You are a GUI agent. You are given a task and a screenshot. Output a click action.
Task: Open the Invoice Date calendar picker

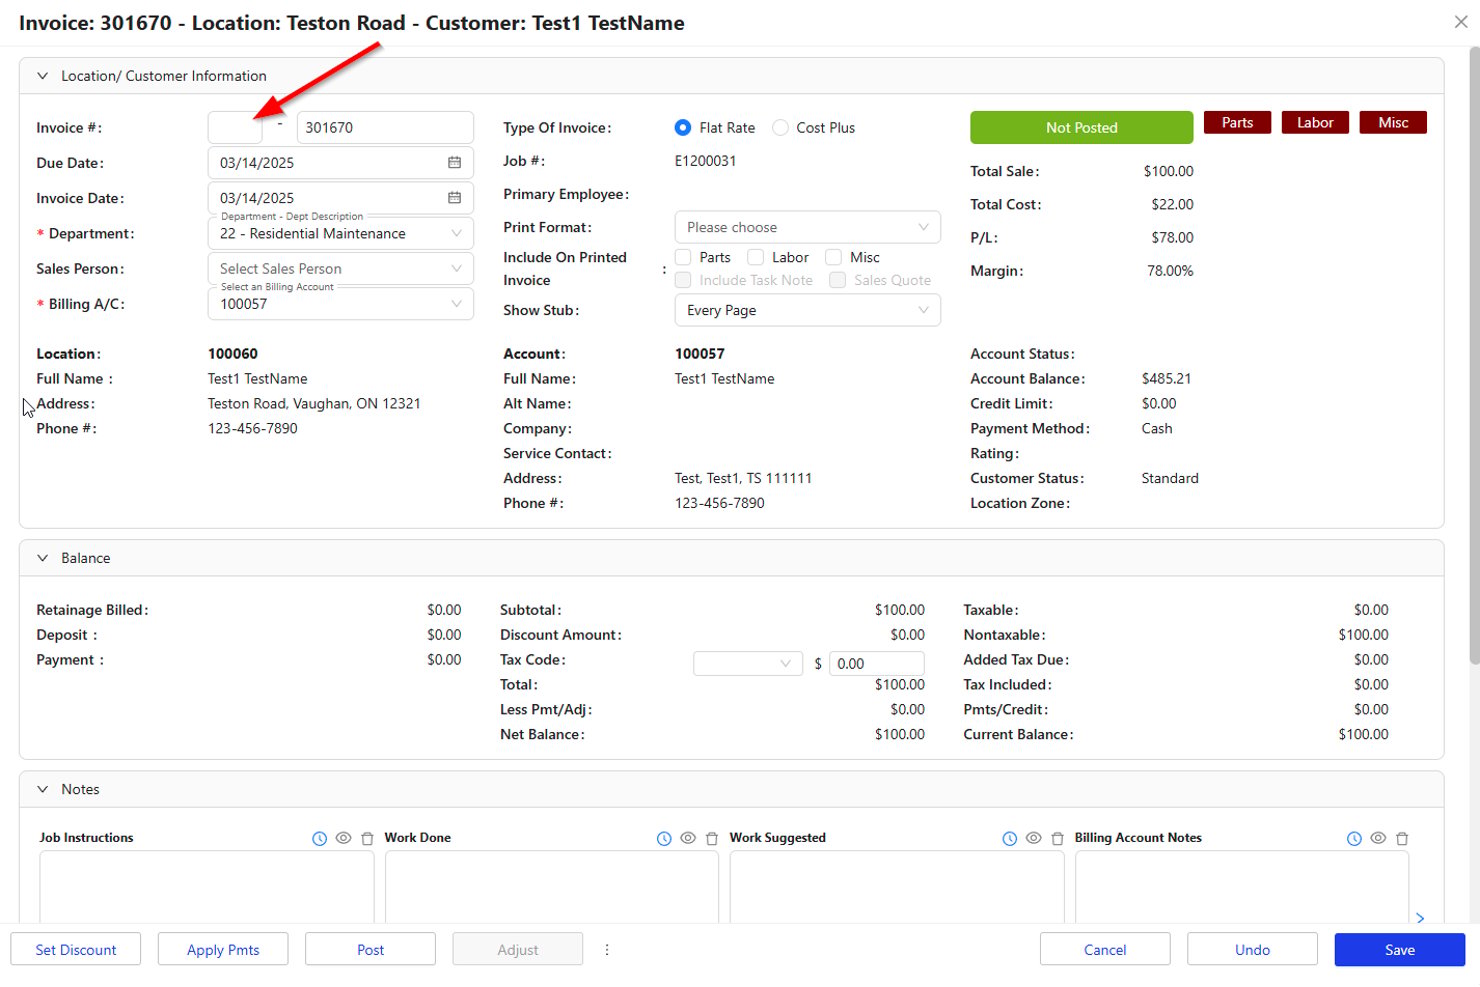[454, 198]
